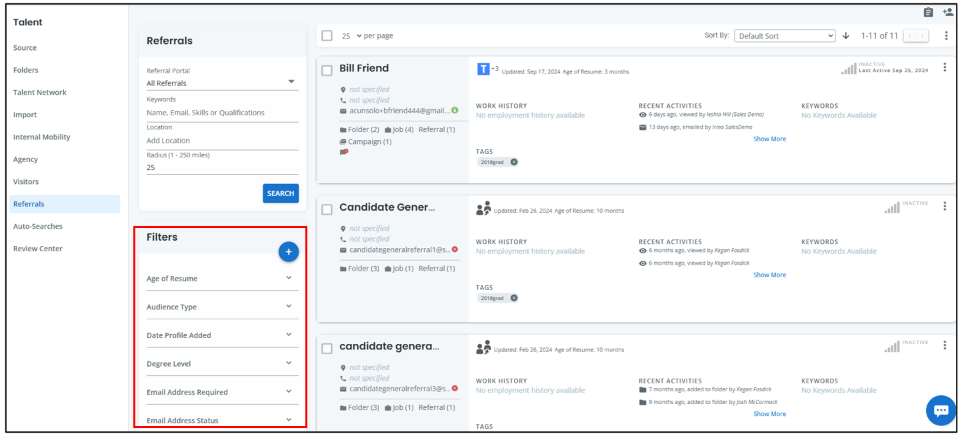Viewport: 959px width, 438px height.
Task: Expand Audience Type filter
Action: 223,306
